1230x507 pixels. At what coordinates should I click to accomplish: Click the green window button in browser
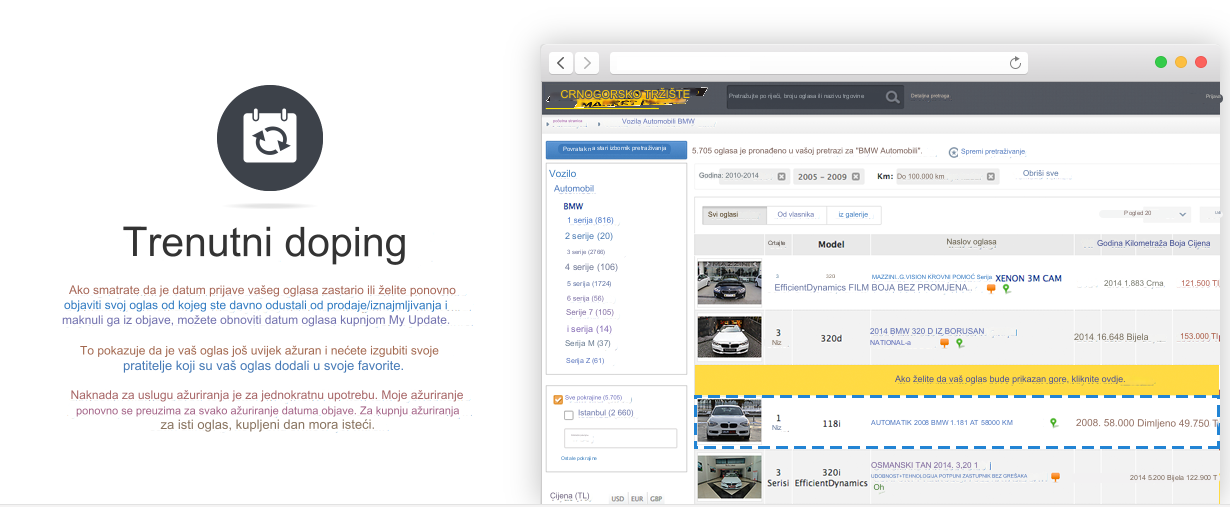(1161, 62)
